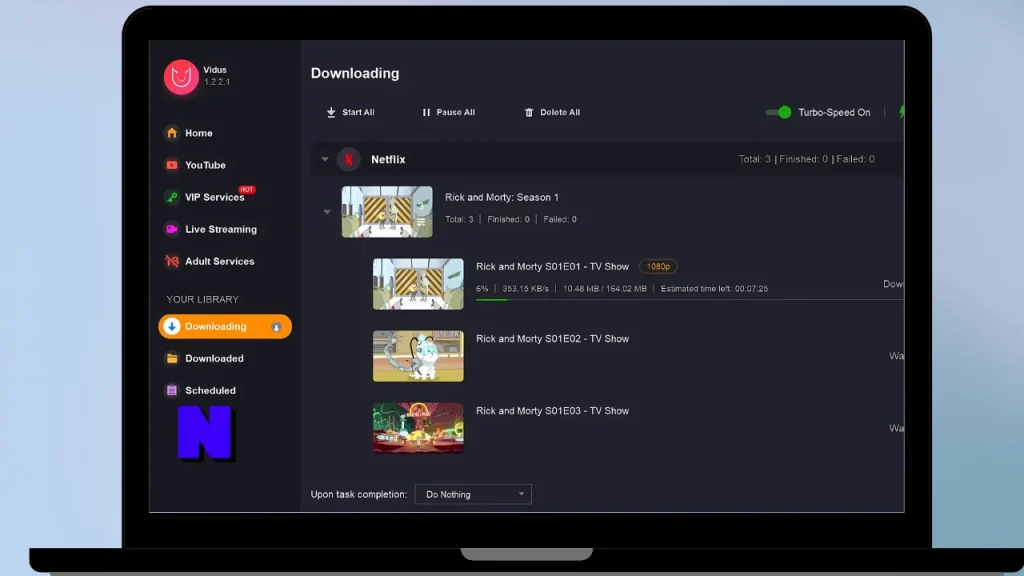This screenshot has width=1024, height=576.
Task: Click the green lightning icon beside Turbo-Speed
Action: [901, 112]
